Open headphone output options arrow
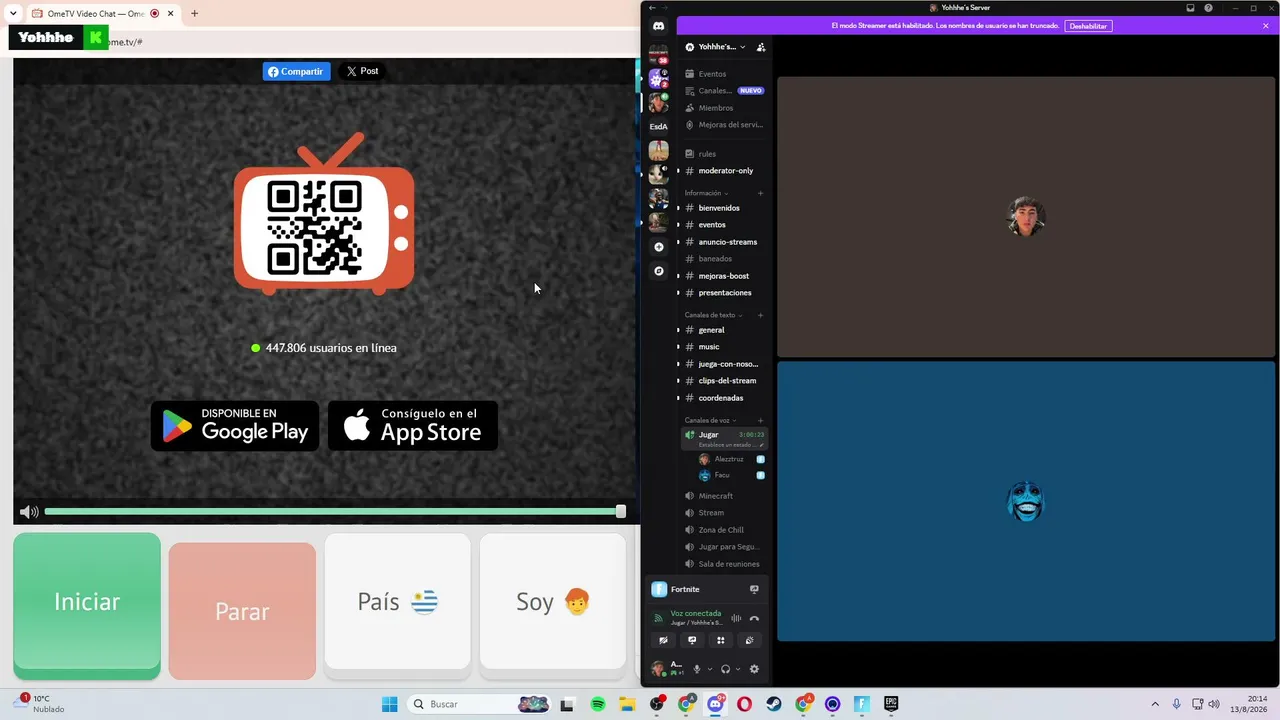This screenshot has height=720, width=1280. pyautogui.click(x=738, y=669)
